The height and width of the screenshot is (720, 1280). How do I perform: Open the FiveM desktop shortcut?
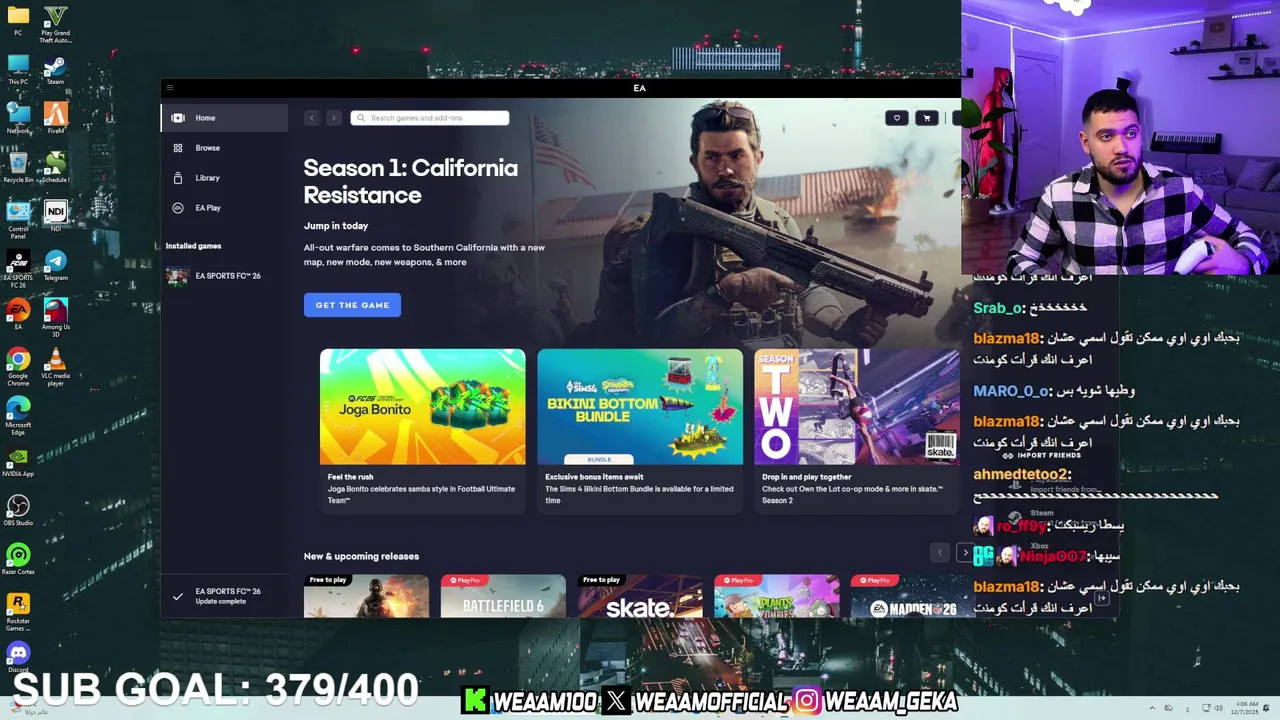[x=55, y=118]
